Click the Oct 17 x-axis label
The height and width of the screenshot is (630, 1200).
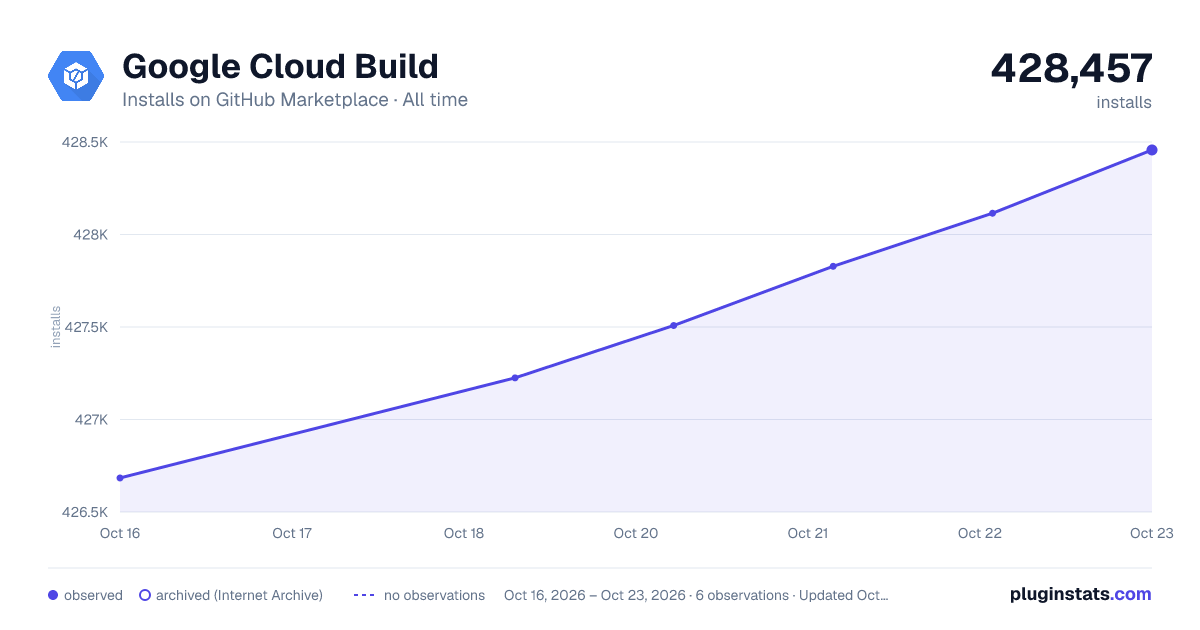tap(292, 533)
